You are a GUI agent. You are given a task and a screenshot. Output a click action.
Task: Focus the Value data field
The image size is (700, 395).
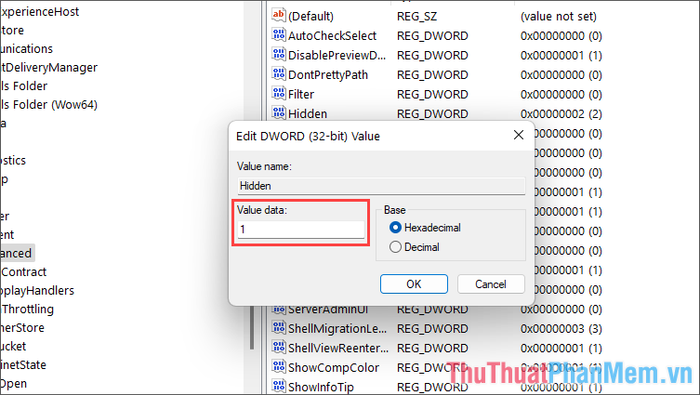[x=301, y=229]
